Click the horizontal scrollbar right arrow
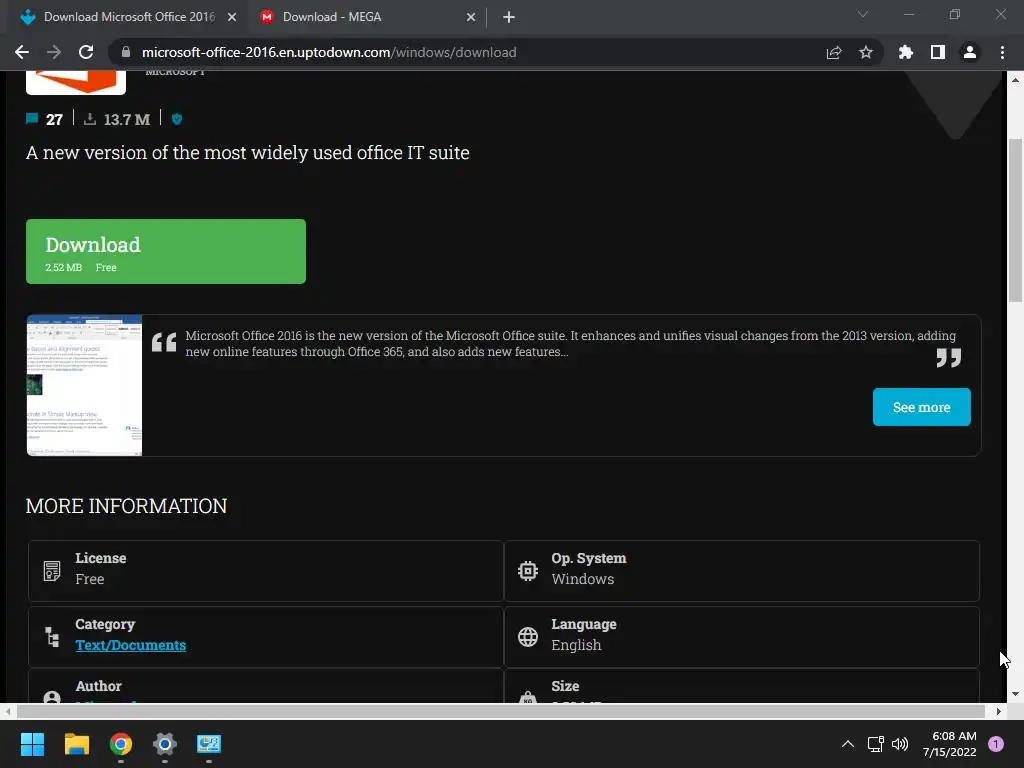The width and height of the screenshot is (1024, 768). tap(999, 711)
